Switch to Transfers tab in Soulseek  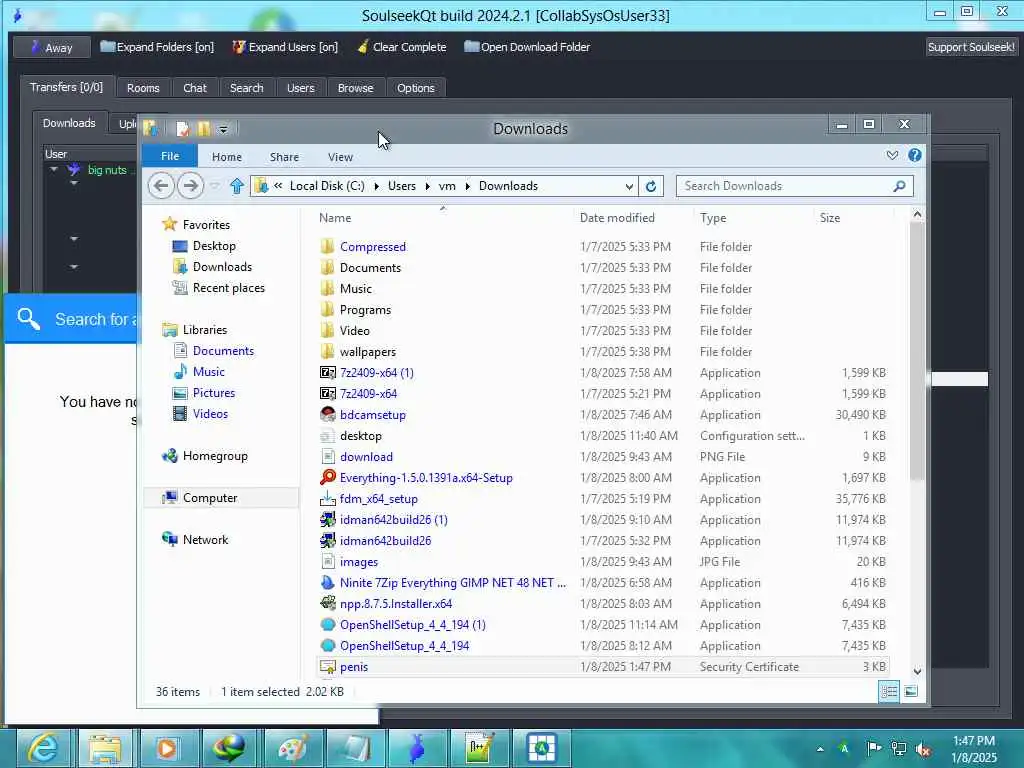point(66,87)
